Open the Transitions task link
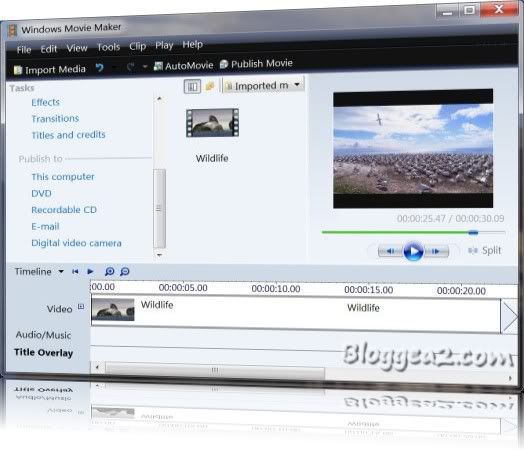The width and height of the screenshot is (524, 450). [x=55, y=119]
